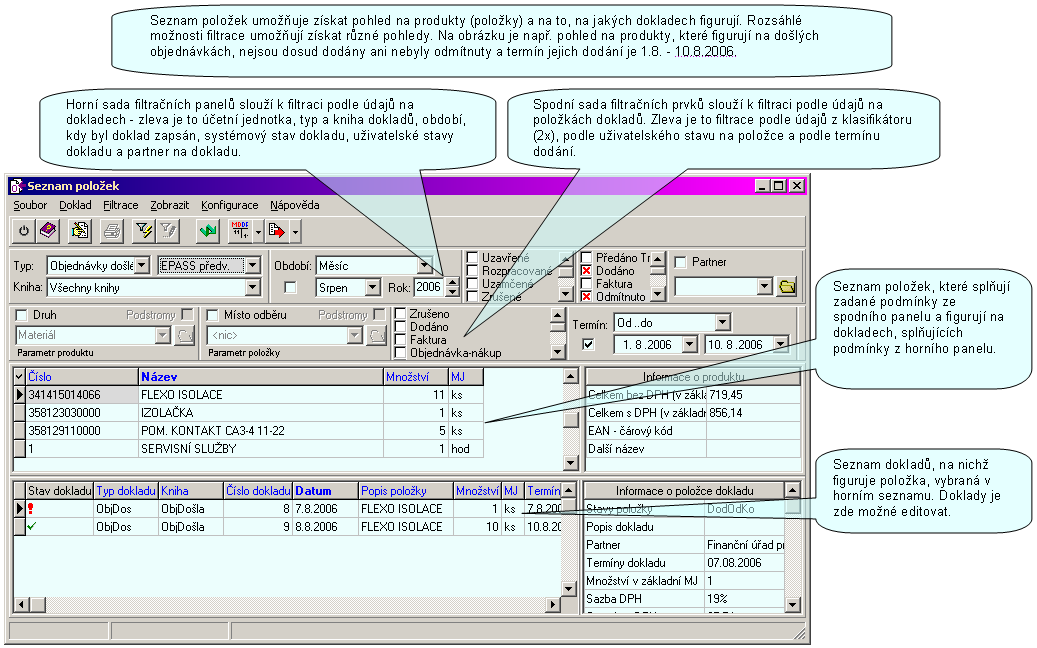The image size is (1037, 648).
Task: Click the document with red arrow export icon
Action: [x=277, y=231]
